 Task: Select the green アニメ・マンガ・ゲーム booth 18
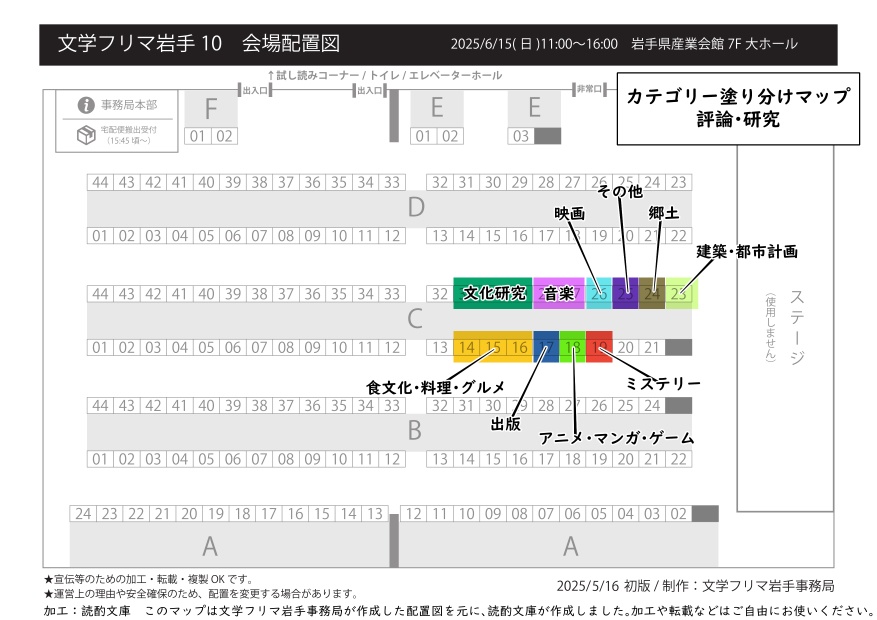571,347
